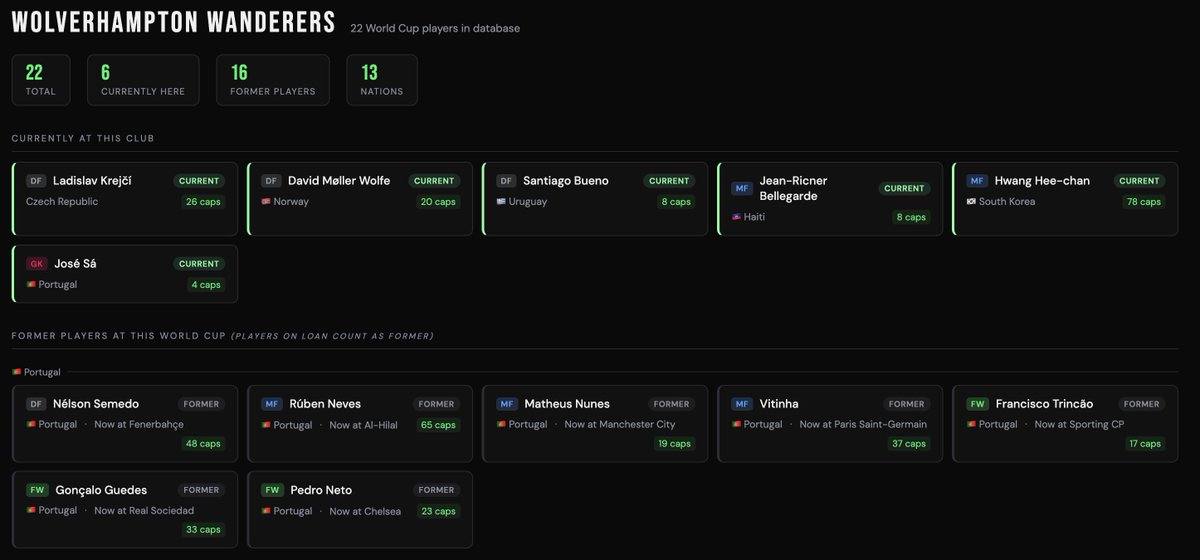Click 'Now at Al-Hilal' text

click(x=363, y=424)
